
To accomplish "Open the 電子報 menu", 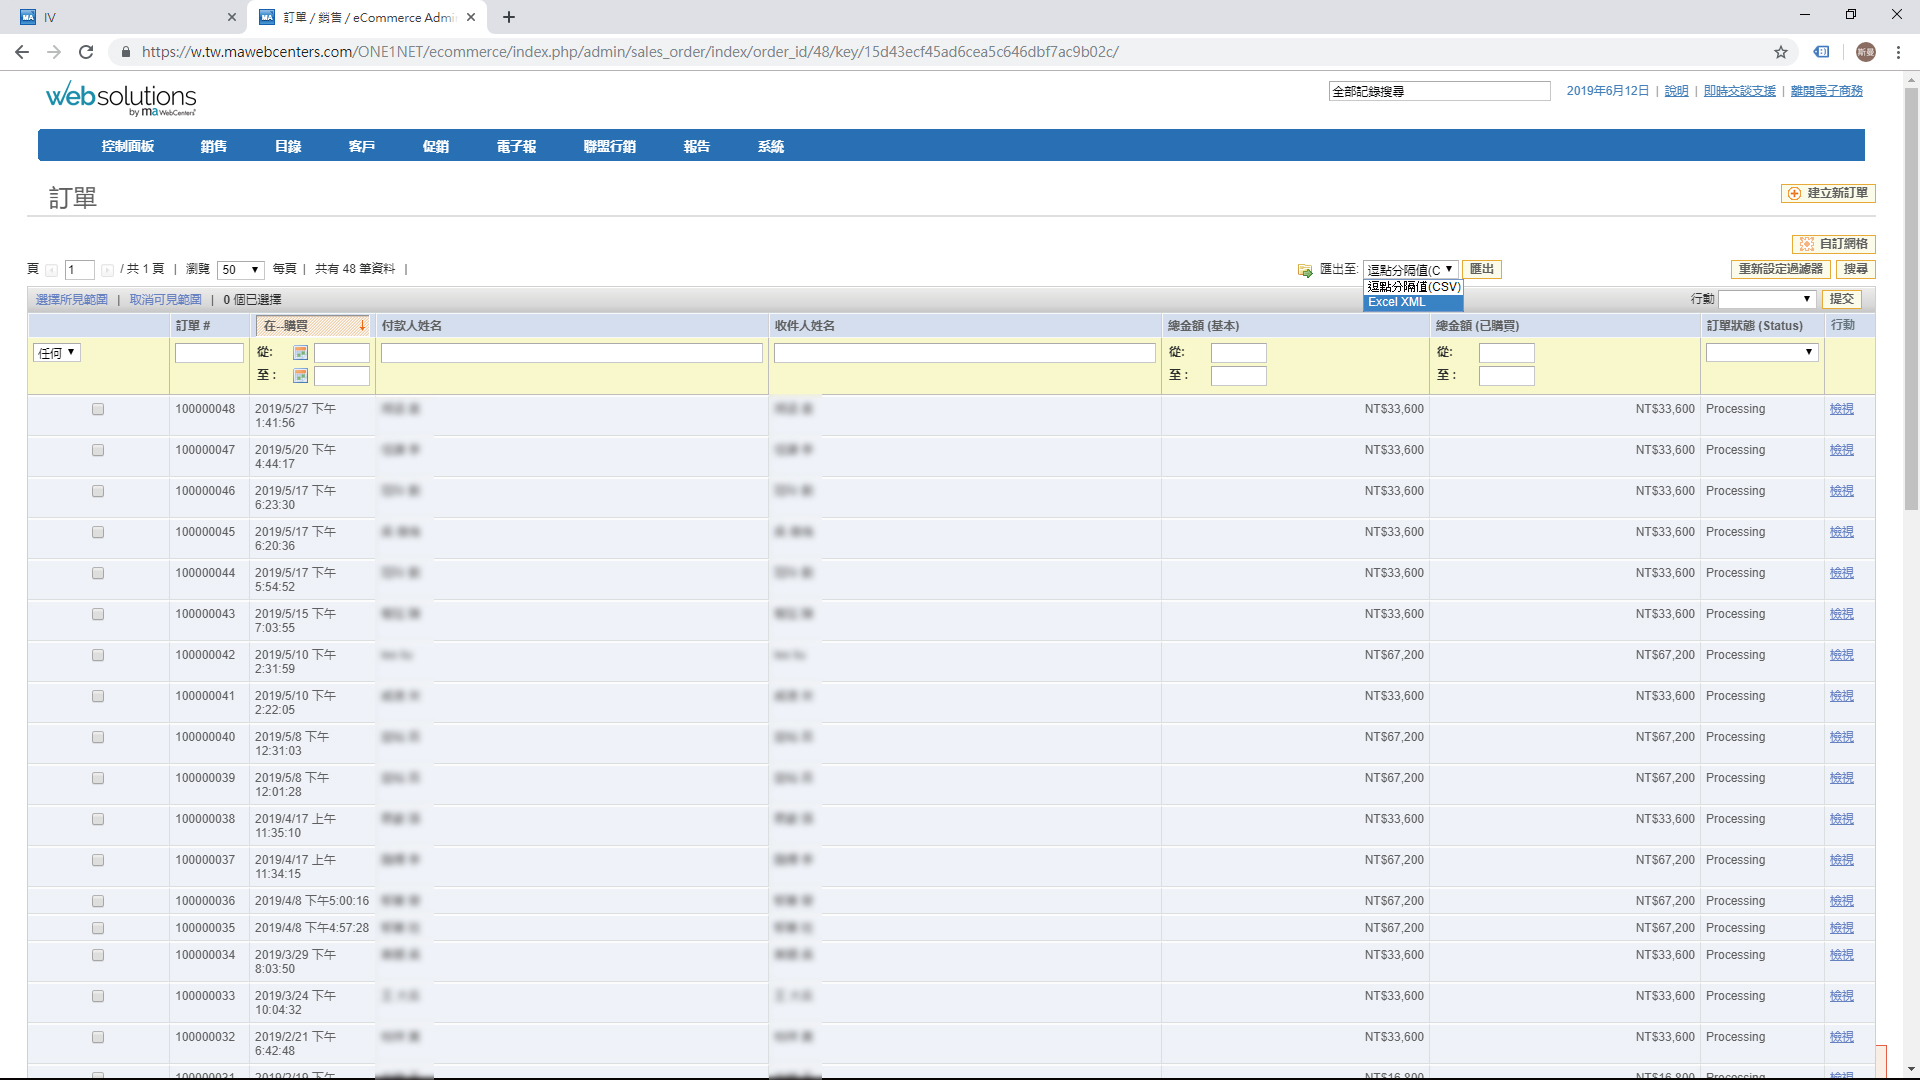I will [x=516, y=146].
